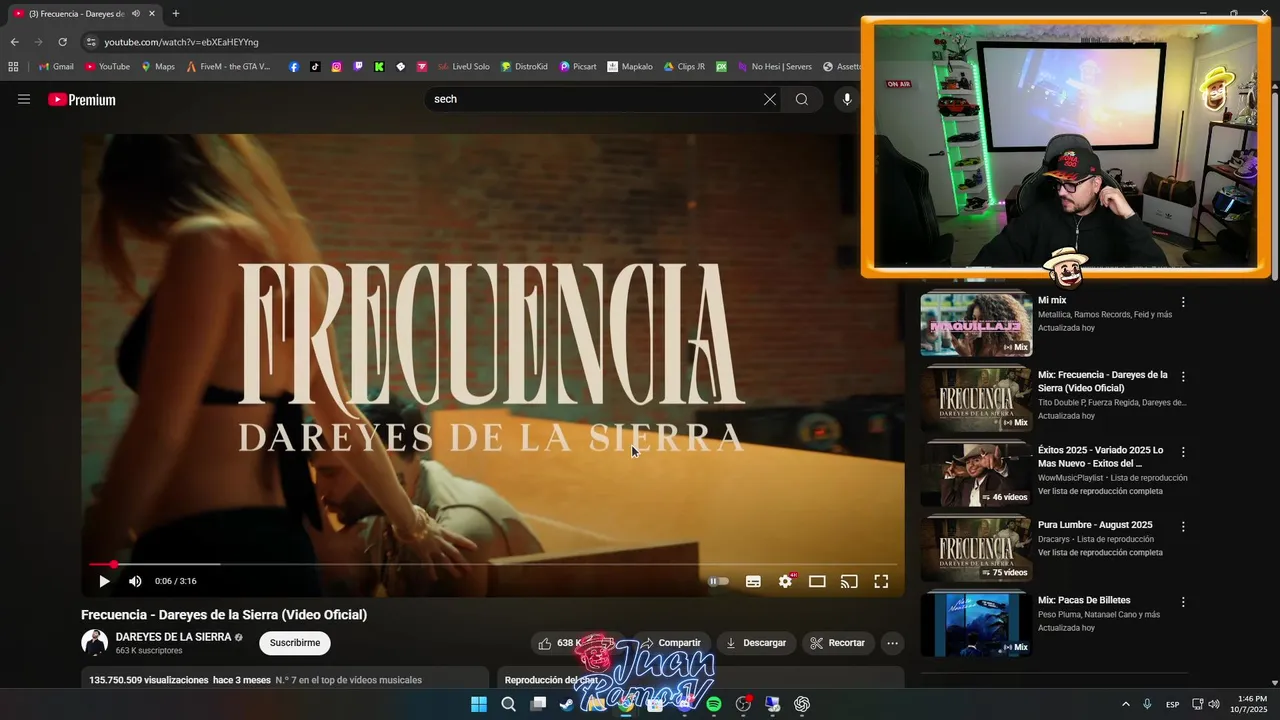Toggle the player autoplay switch

pos(718,581)
